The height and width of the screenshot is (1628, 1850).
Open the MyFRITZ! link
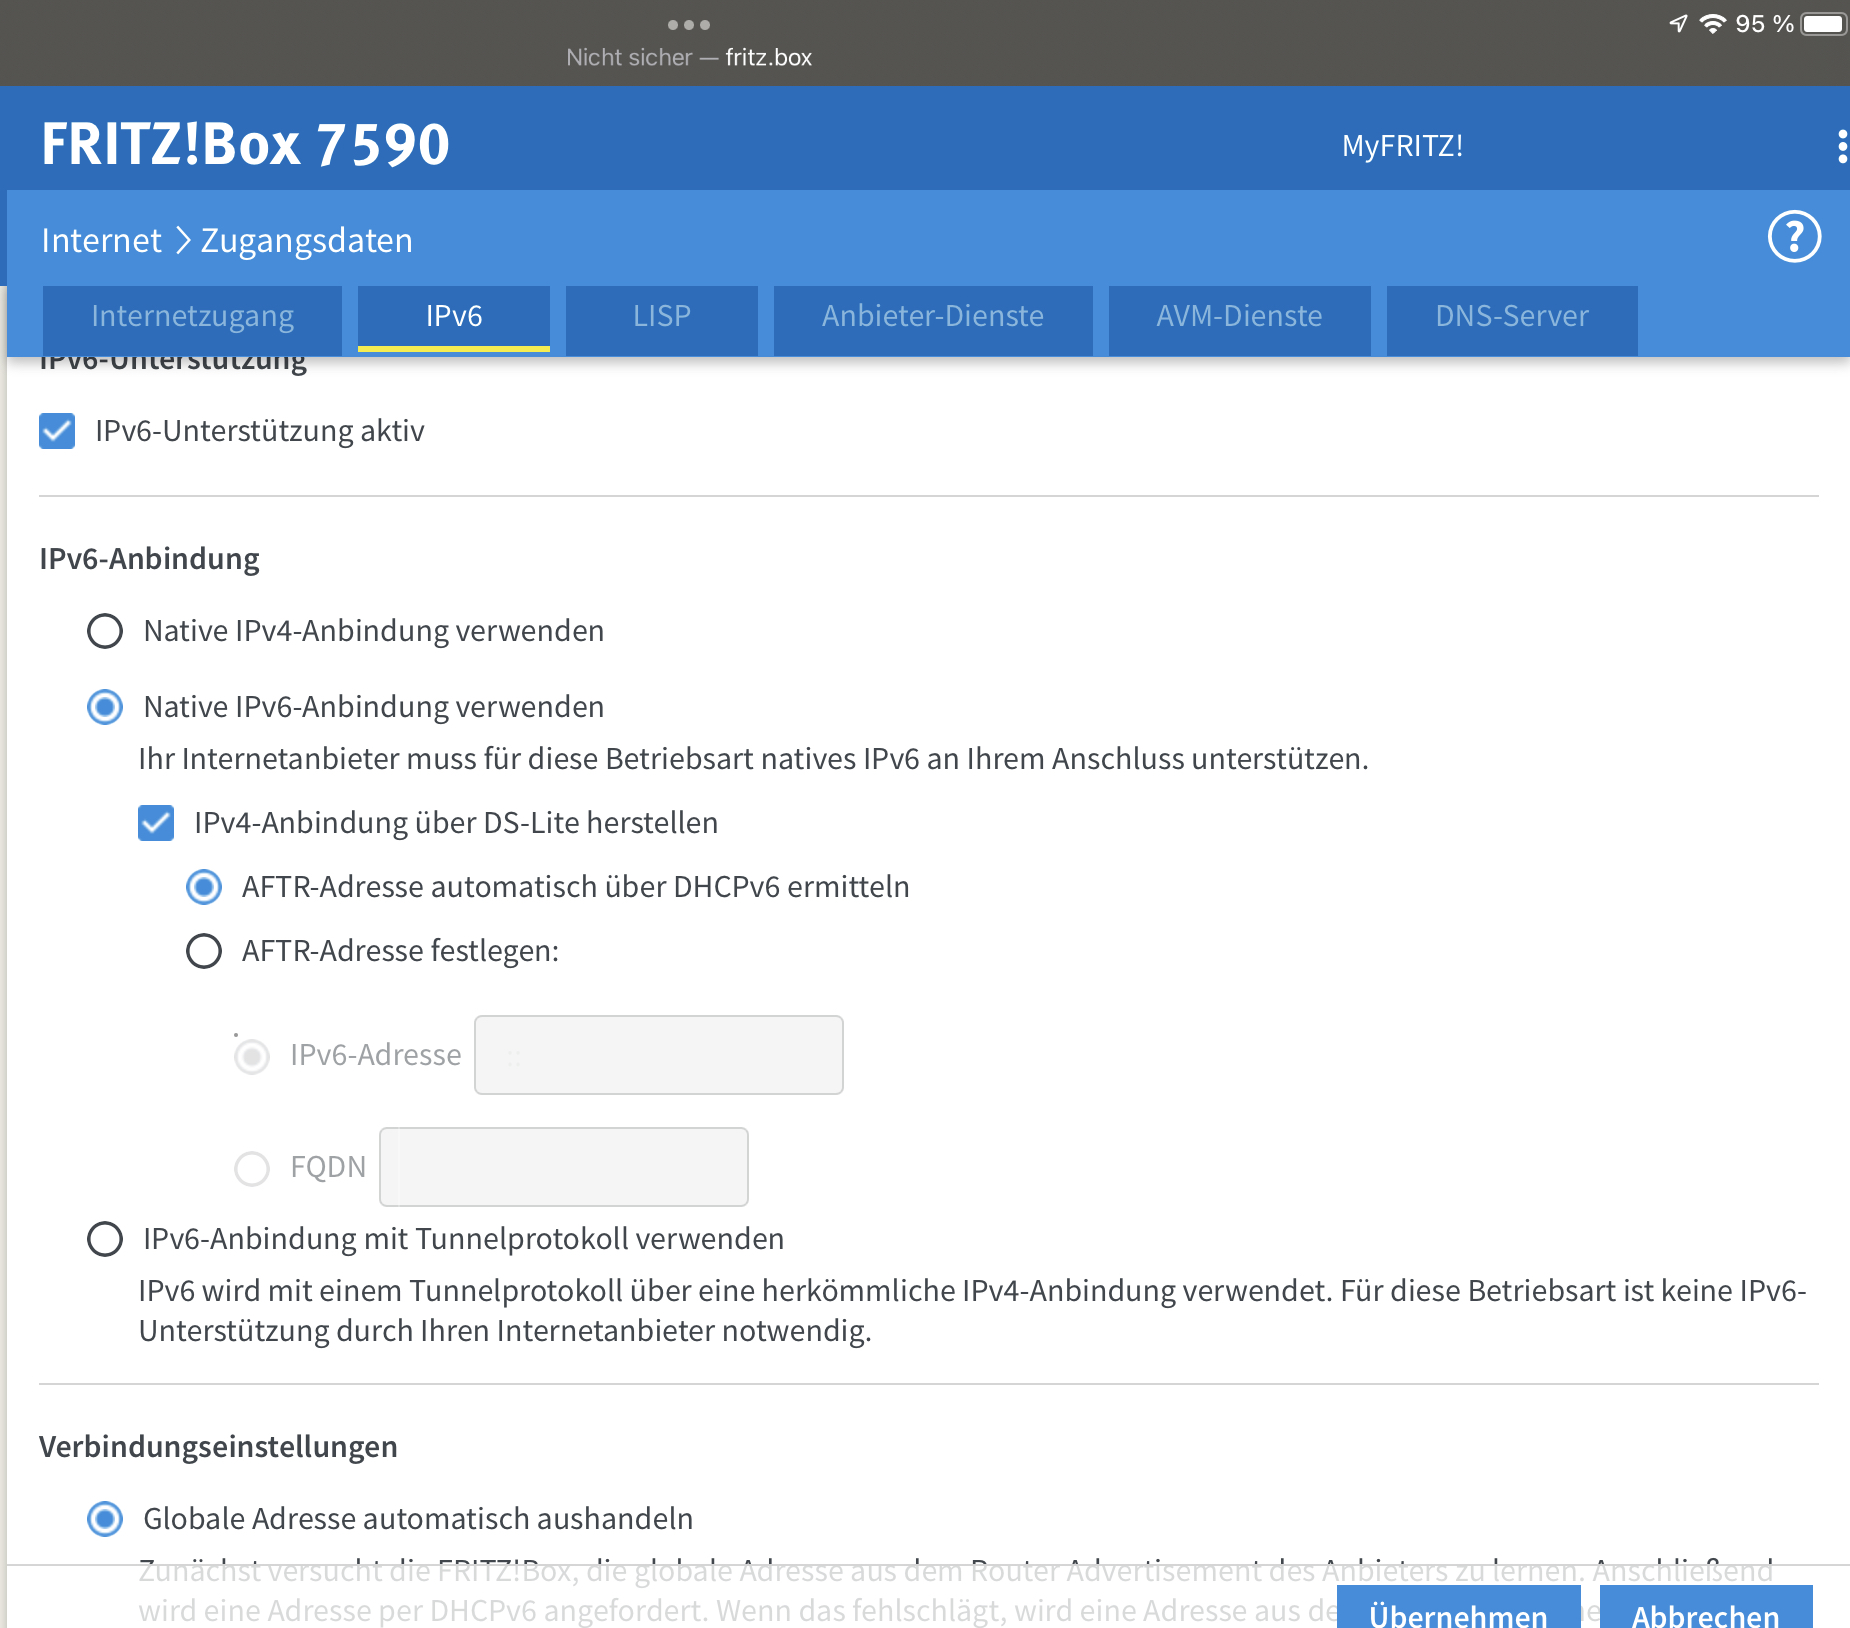tap(1402, 146)
